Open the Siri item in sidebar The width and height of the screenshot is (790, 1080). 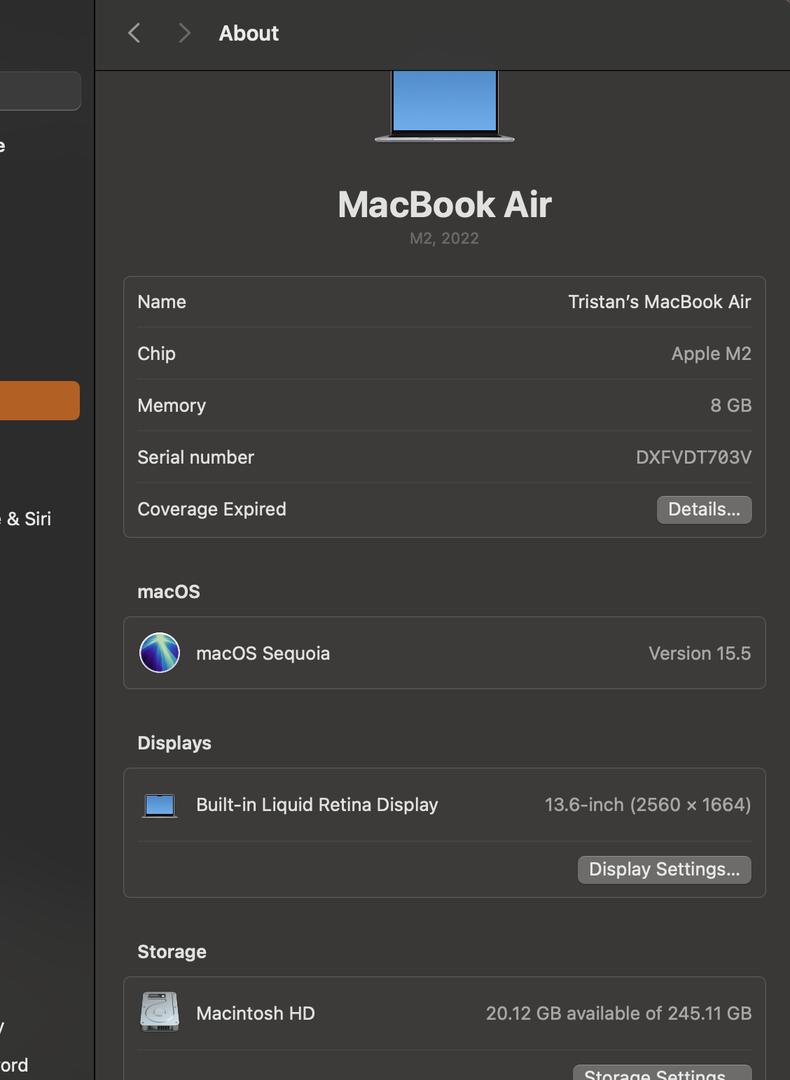pos(30,519)
